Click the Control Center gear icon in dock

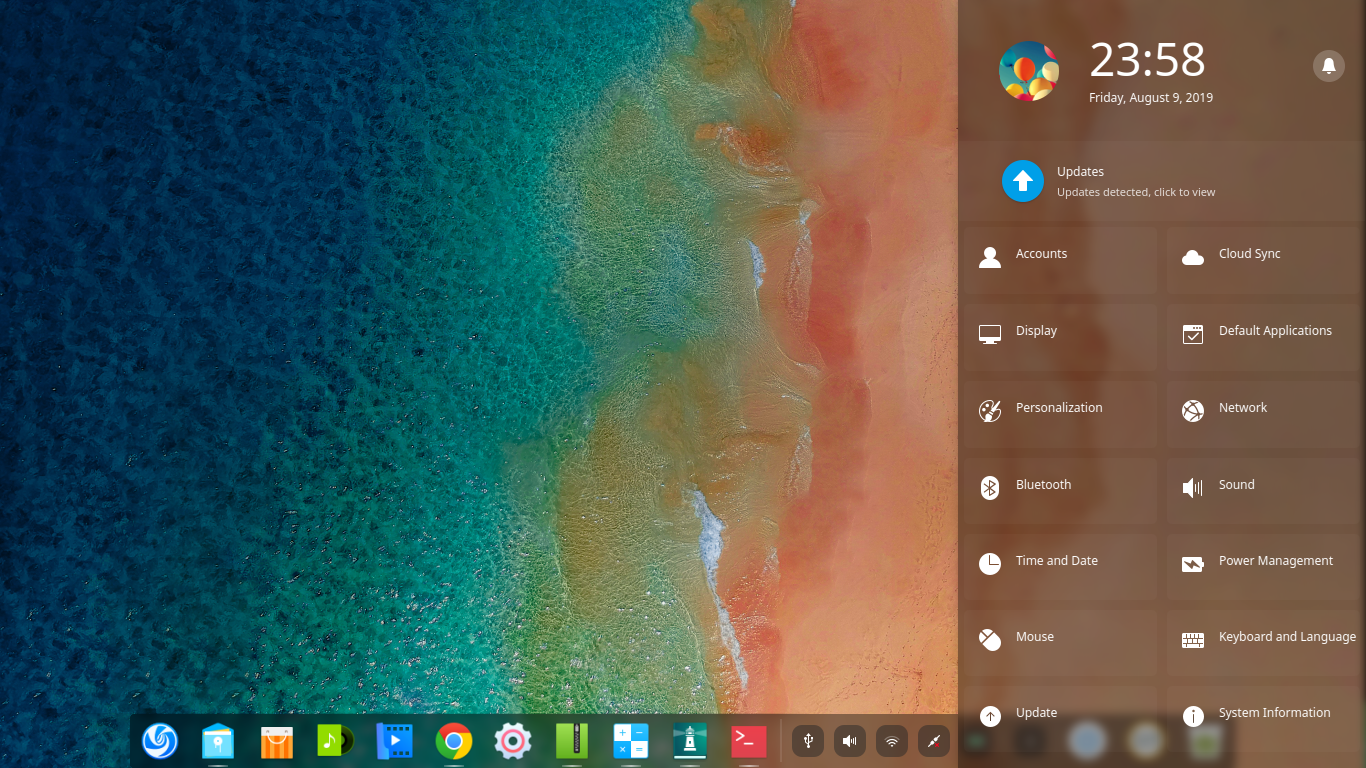click(513, 741)
